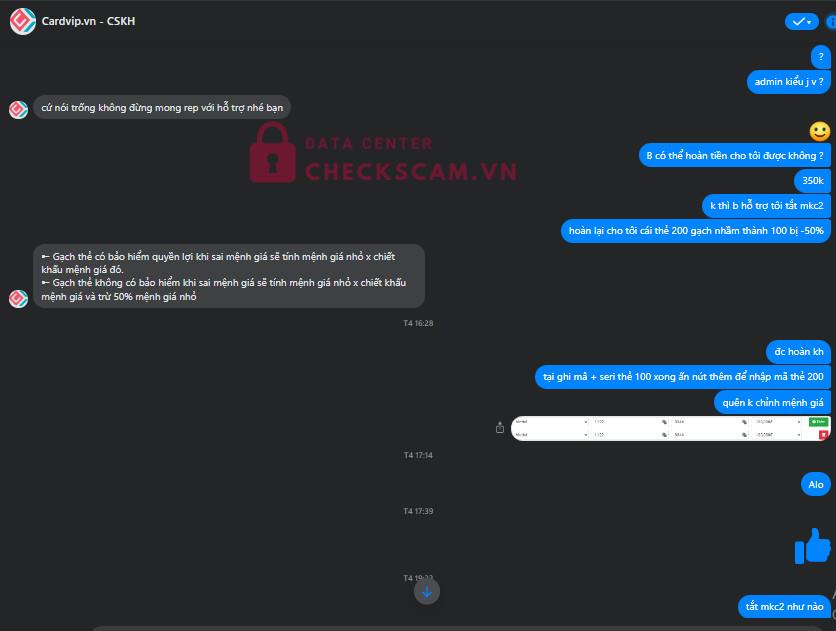Image resolution: width=836 pixels, height=631 pixels.
Task: Open the Cardvip.vn page profile picture
Action: [22, 21]
